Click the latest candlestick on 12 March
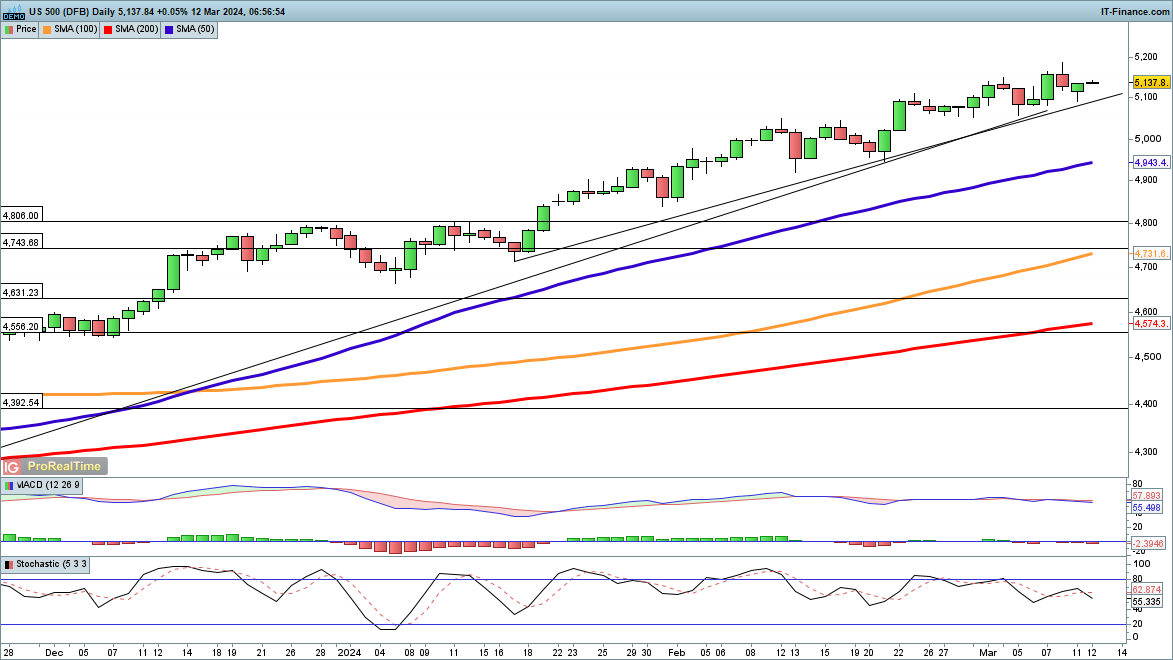 (x=1092, y=82)
